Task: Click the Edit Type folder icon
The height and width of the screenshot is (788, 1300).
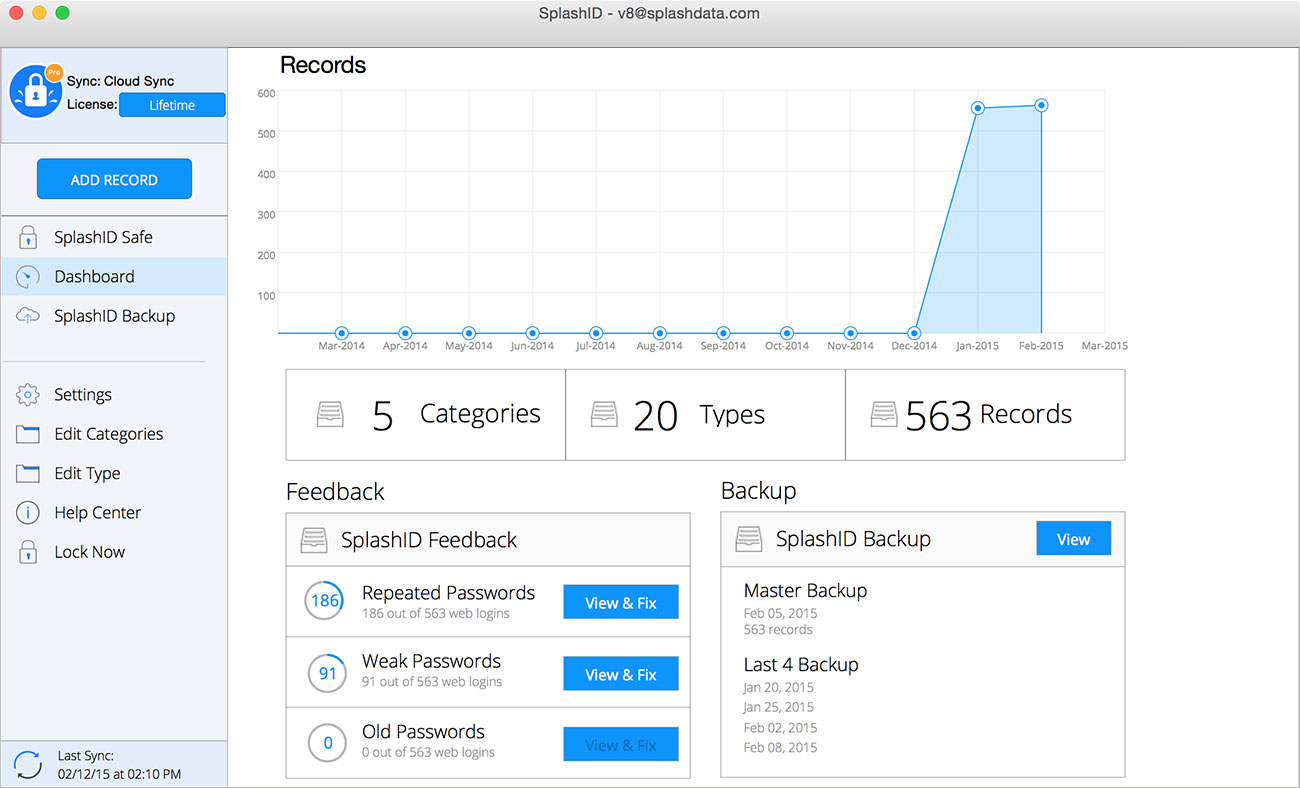Action: pyautogui.click(x=28, y=473)
